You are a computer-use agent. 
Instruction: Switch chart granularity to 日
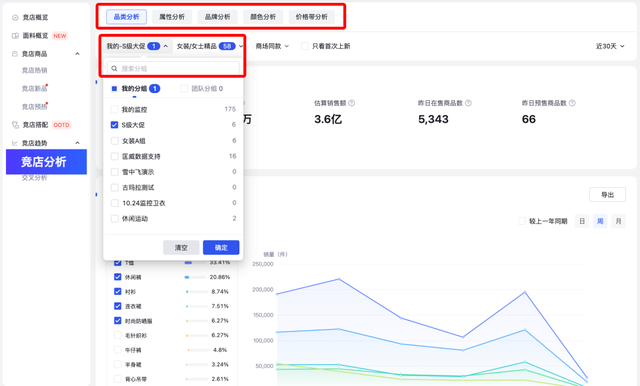click(x=582, y=221)
